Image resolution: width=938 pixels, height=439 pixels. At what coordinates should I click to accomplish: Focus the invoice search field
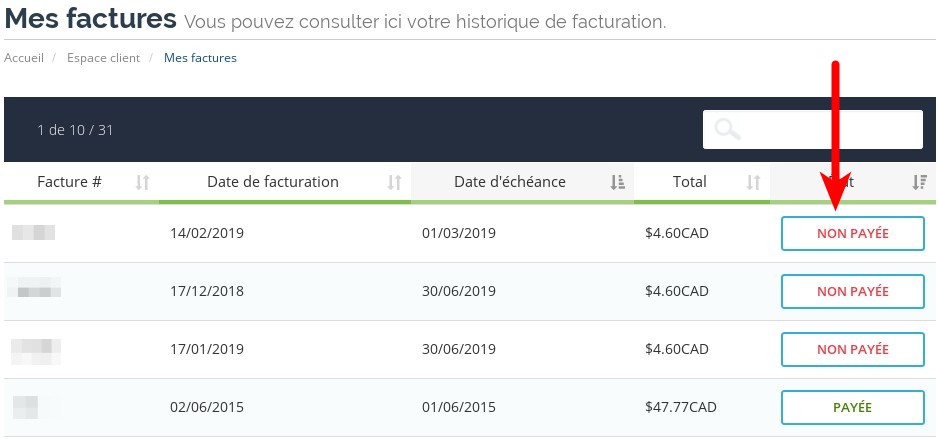(x=812, y=129)
